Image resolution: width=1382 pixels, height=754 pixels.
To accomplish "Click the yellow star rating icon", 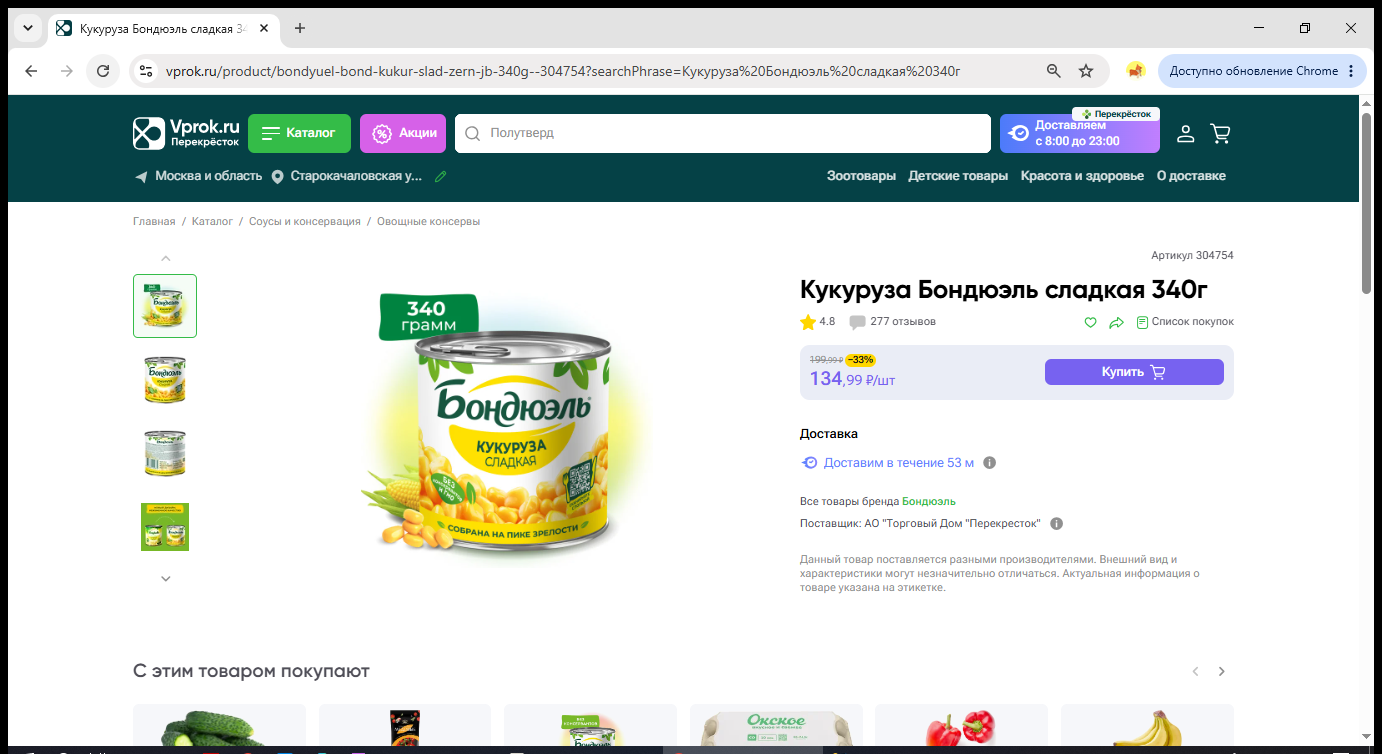I will pos(808,322).
